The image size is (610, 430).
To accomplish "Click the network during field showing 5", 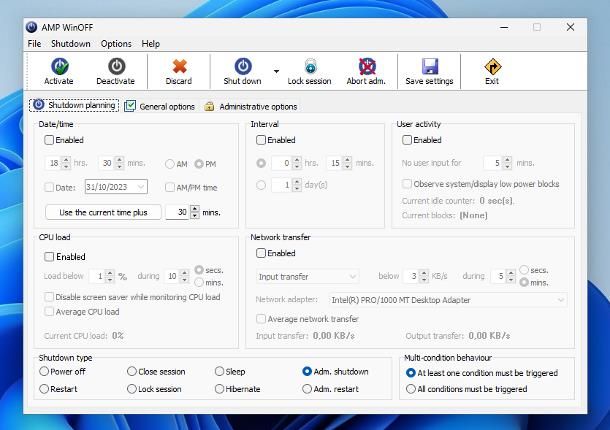I will pyautogui.click(x=499, y=276).
